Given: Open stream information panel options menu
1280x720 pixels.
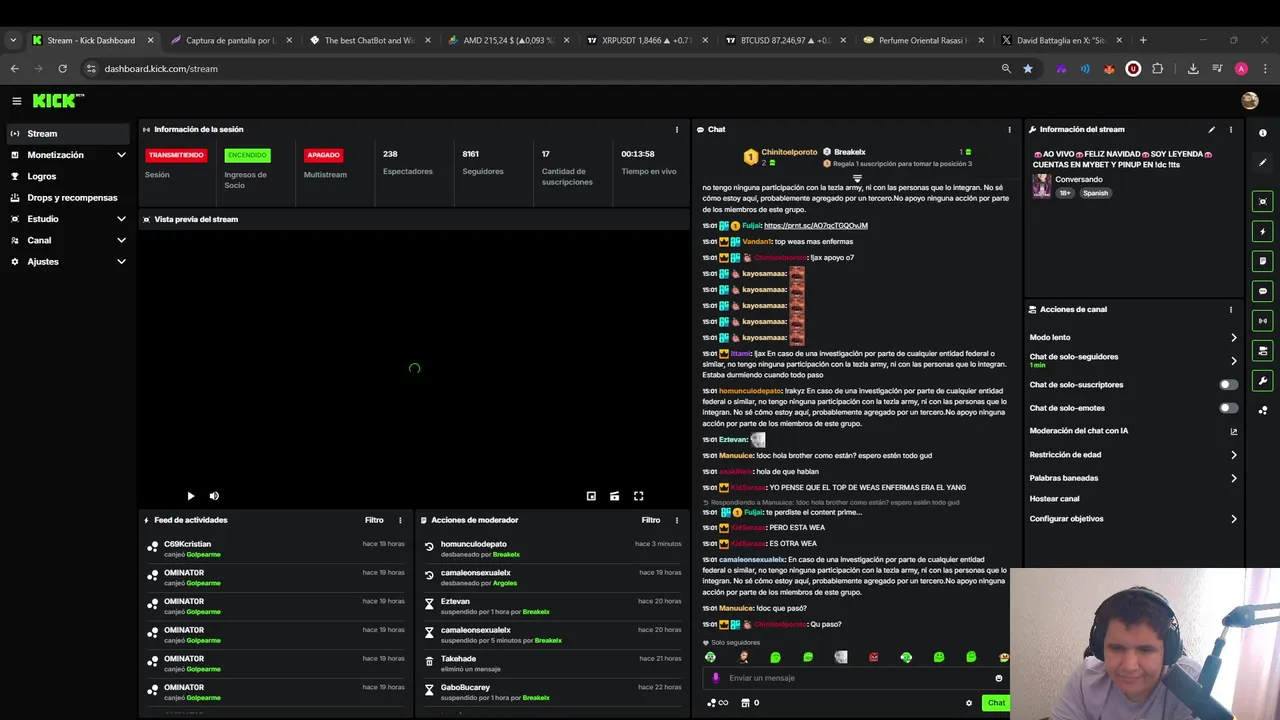Looking at the screenshot, I should (x=1231, y=129).
